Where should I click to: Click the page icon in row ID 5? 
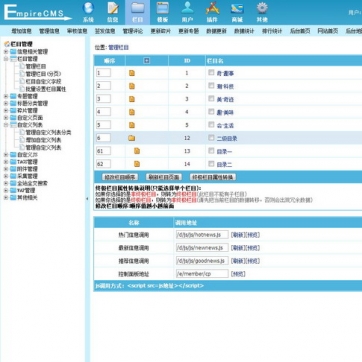[x=132, y=125]
